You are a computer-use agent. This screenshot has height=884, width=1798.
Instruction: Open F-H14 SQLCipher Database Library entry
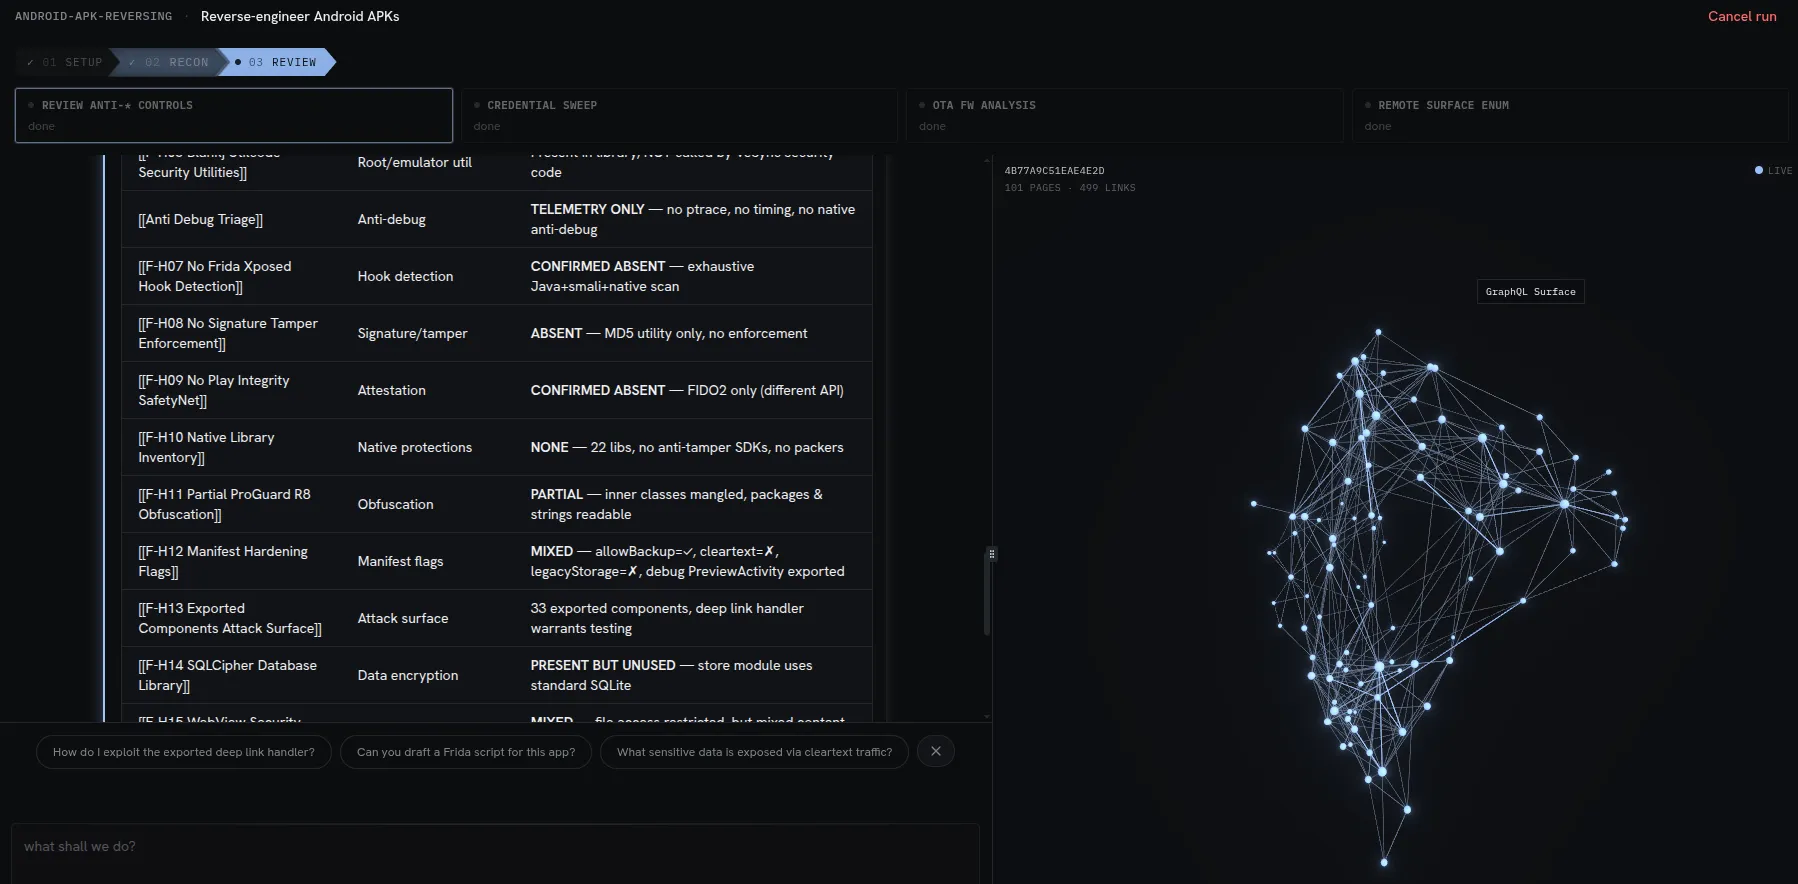227,675
